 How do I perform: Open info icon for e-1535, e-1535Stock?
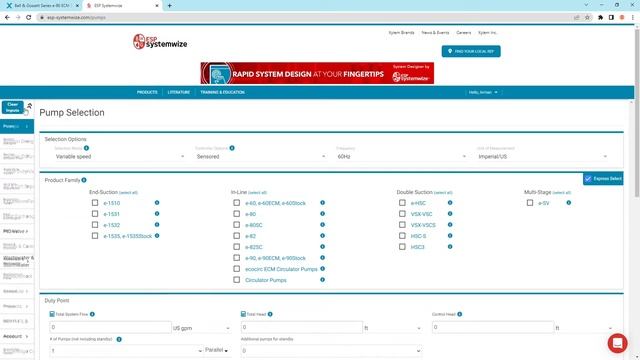click(x=157, y=236)
